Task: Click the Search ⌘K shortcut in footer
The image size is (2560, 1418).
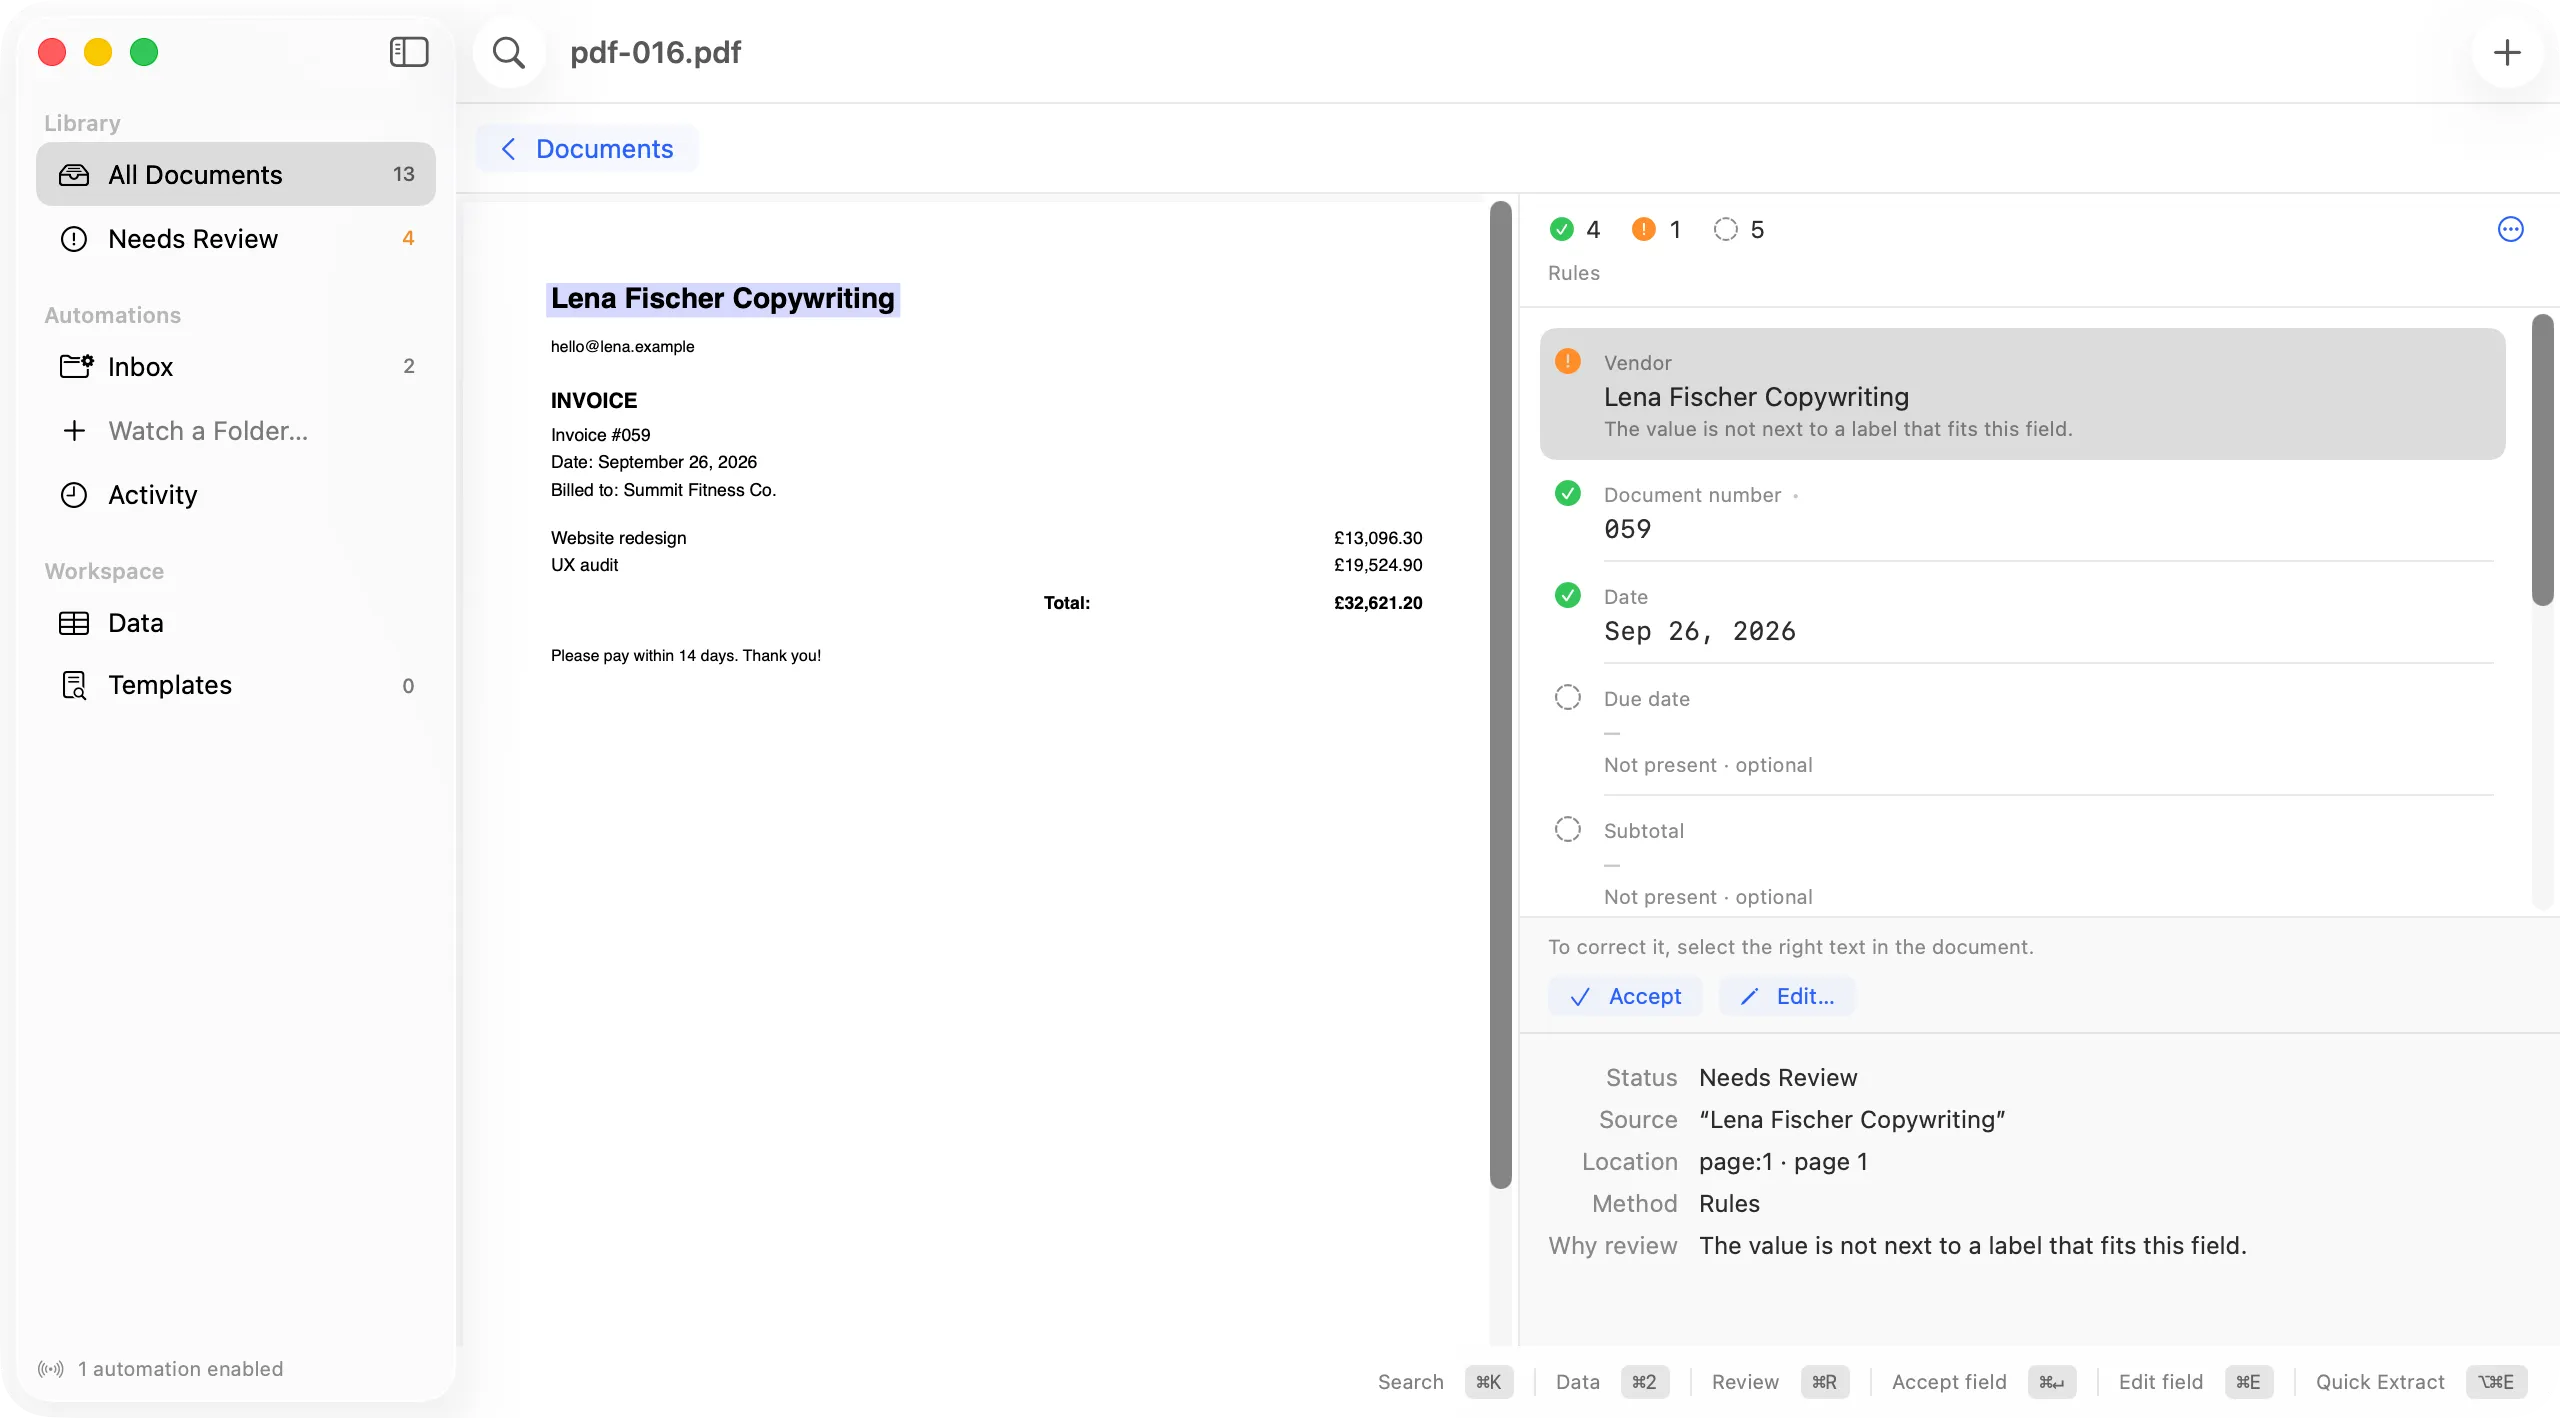Action: tap(1445, 1381)
